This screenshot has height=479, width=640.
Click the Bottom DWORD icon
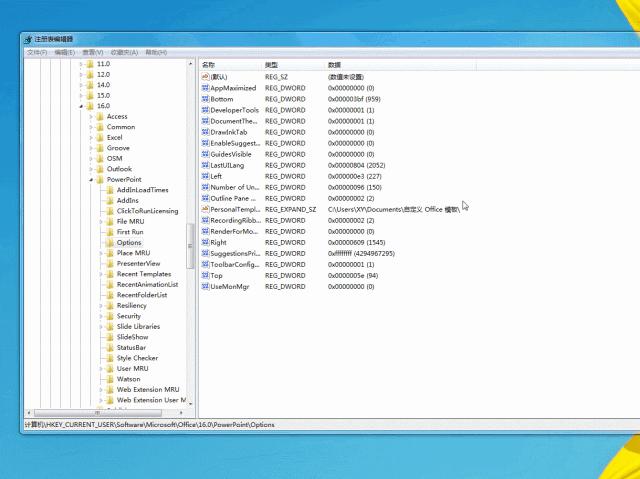pyautogui.click(x=205, y=99)
